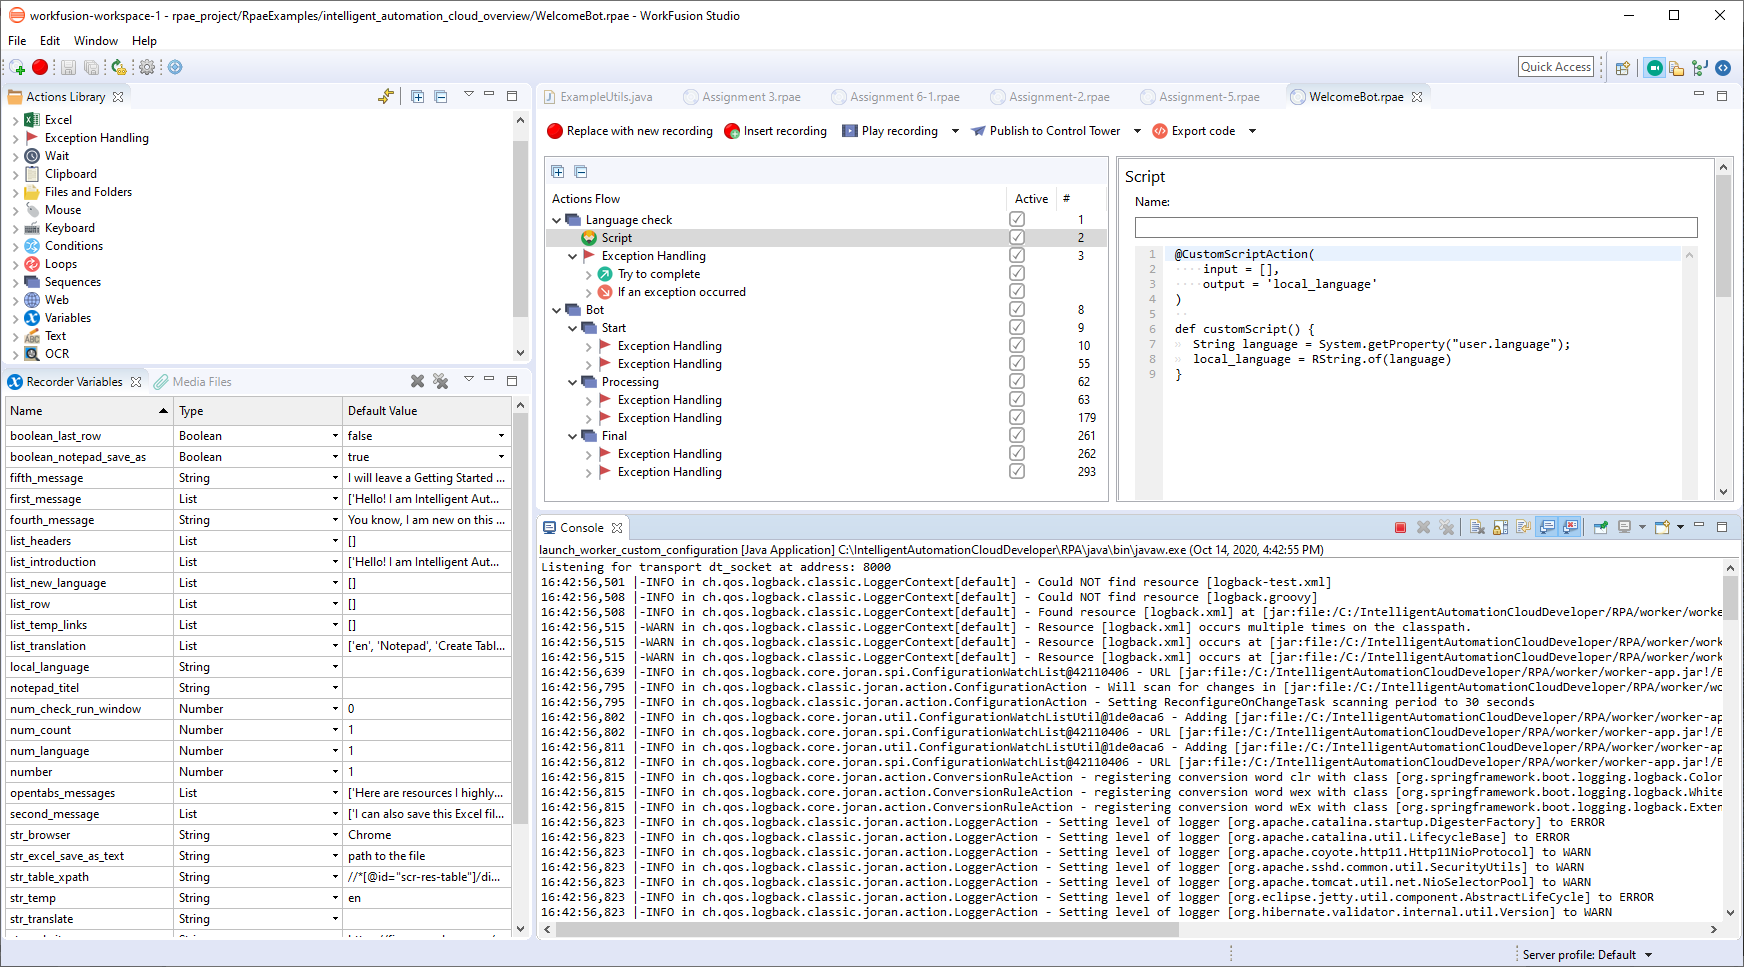The width and height of the screenshot is (1744, 967).
Task: Click Export code button
Action: tap(1194, 131)
